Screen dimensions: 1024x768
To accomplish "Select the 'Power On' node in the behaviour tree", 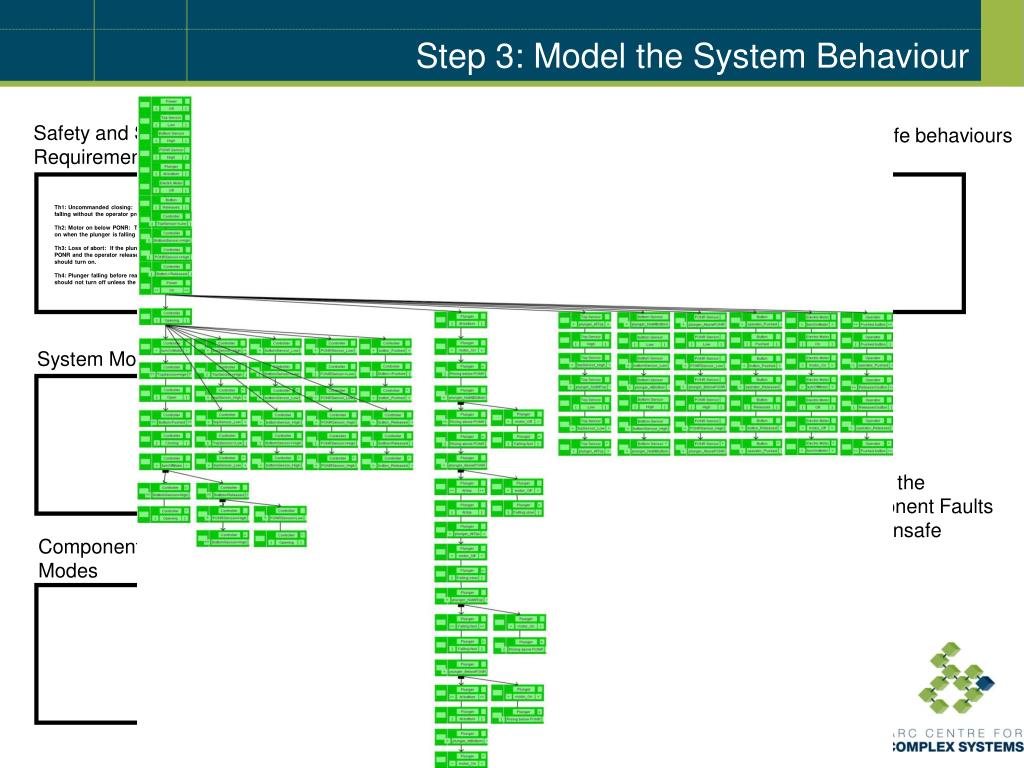I will click(x=165, y=286).
